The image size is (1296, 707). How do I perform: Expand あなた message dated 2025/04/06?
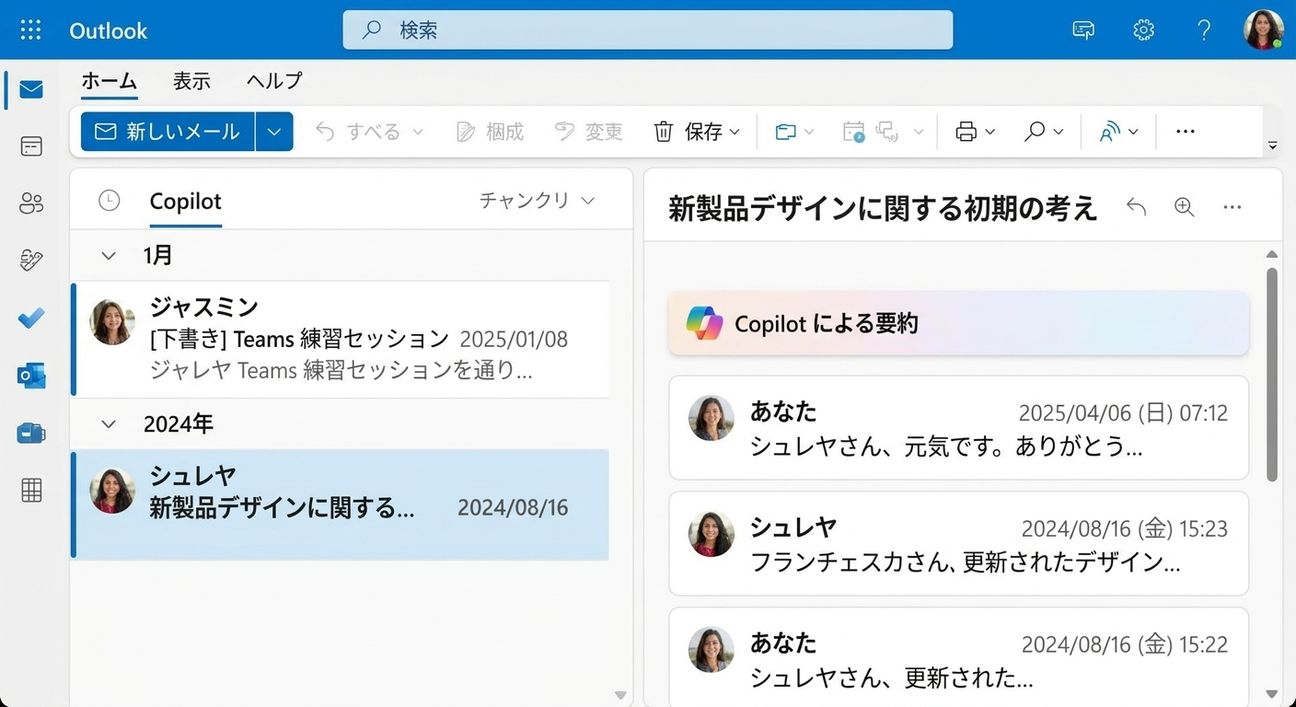[x=958, y=428]
